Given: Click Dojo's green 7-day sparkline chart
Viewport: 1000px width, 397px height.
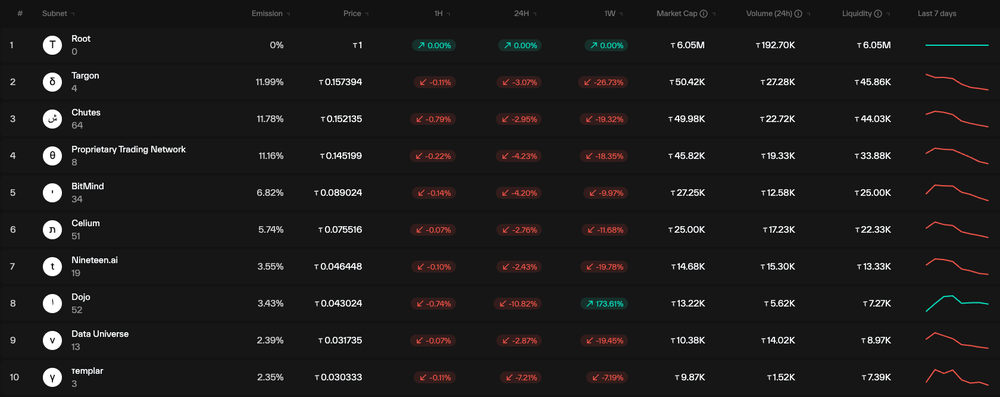Looking at the screenshot, I should (957, 303).
